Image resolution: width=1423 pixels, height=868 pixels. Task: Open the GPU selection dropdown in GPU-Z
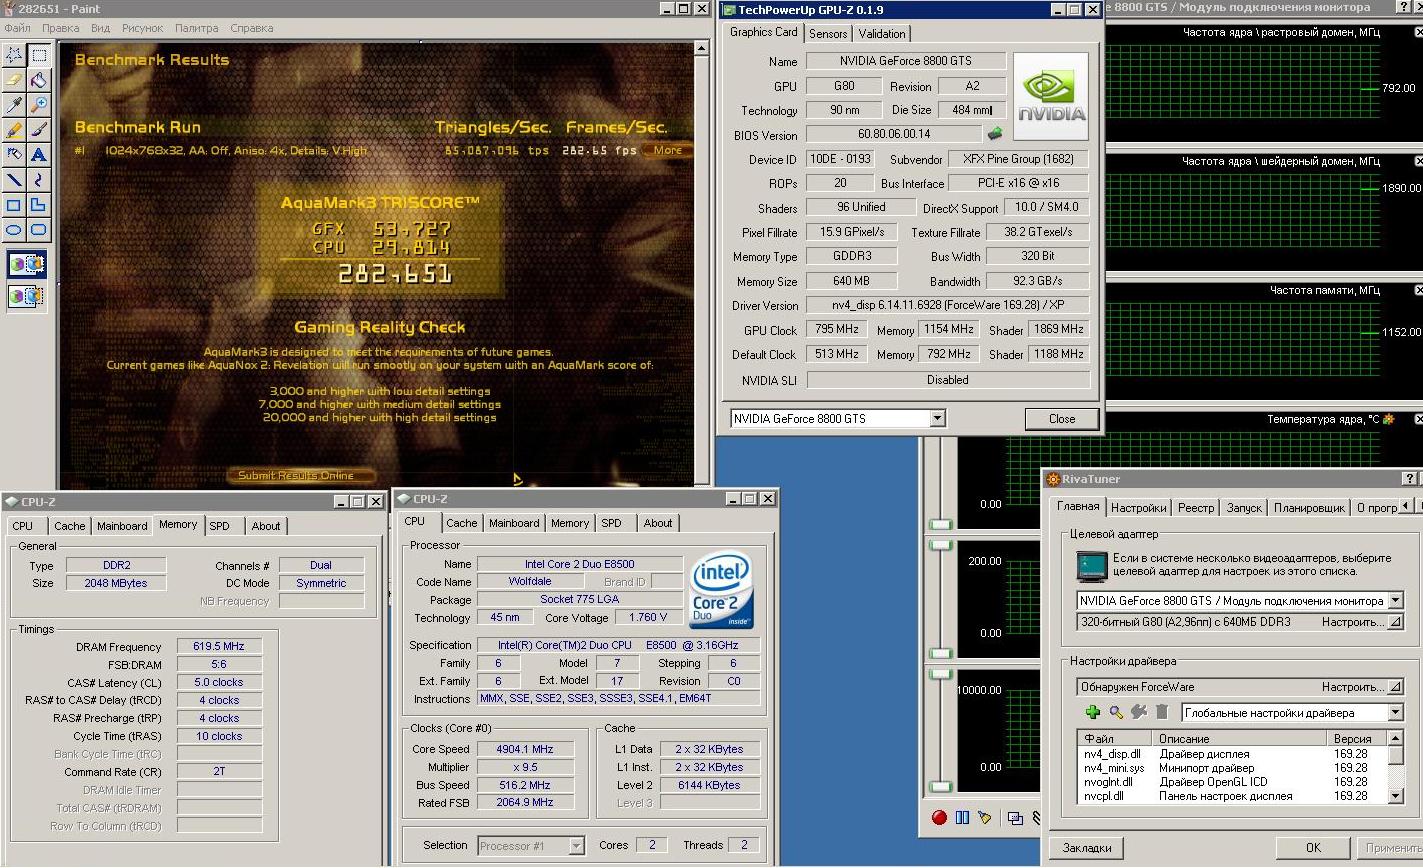coord(937,419)
